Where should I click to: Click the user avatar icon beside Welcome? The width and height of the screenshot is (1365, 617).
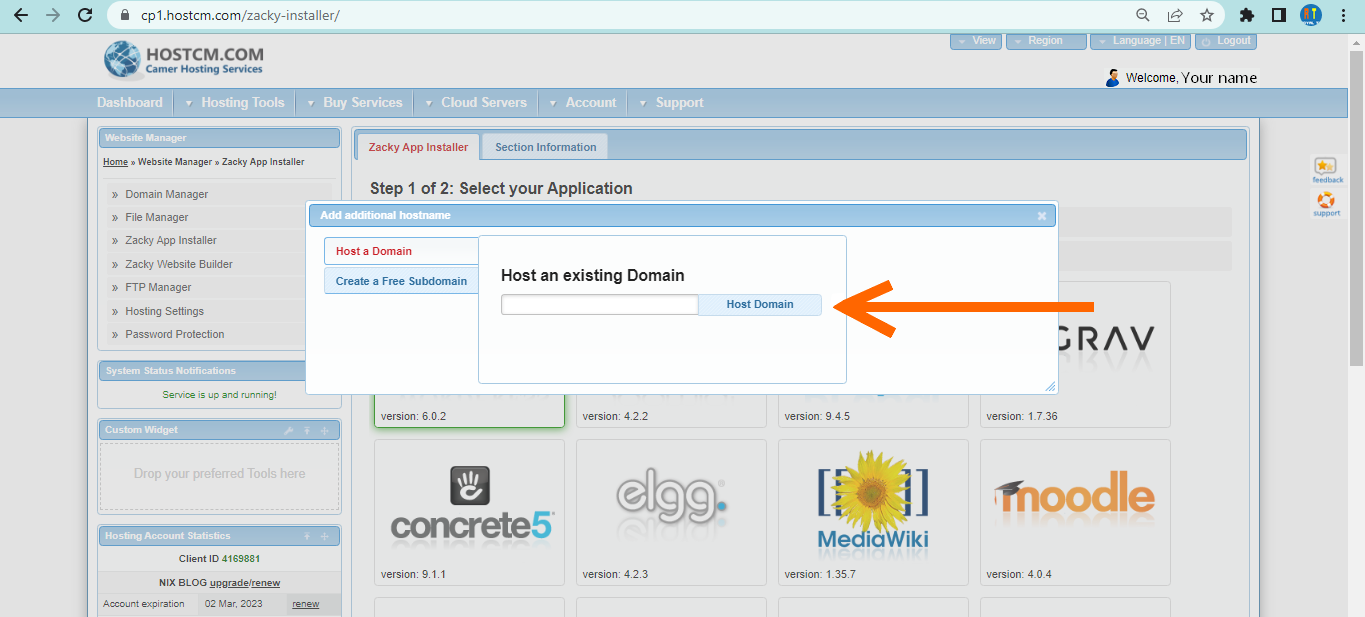point(1113,78)
